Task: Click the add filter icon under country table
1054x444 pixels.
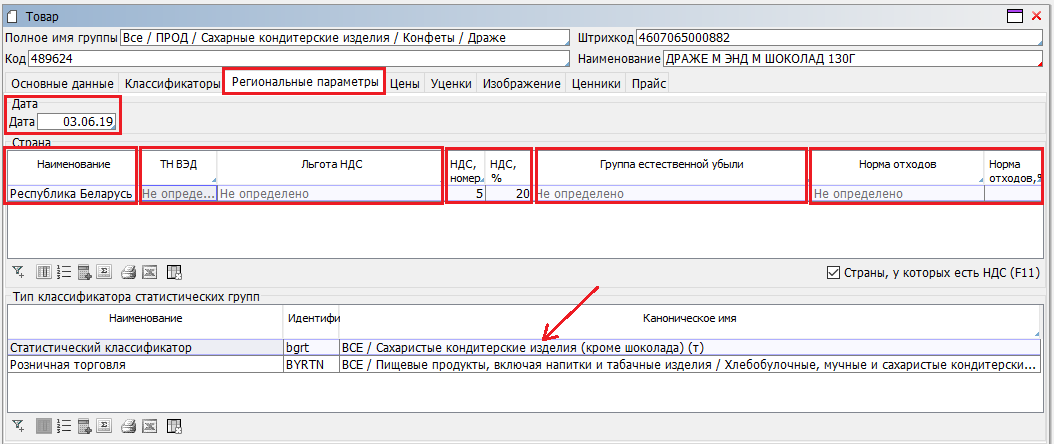Action: (17, 272)
